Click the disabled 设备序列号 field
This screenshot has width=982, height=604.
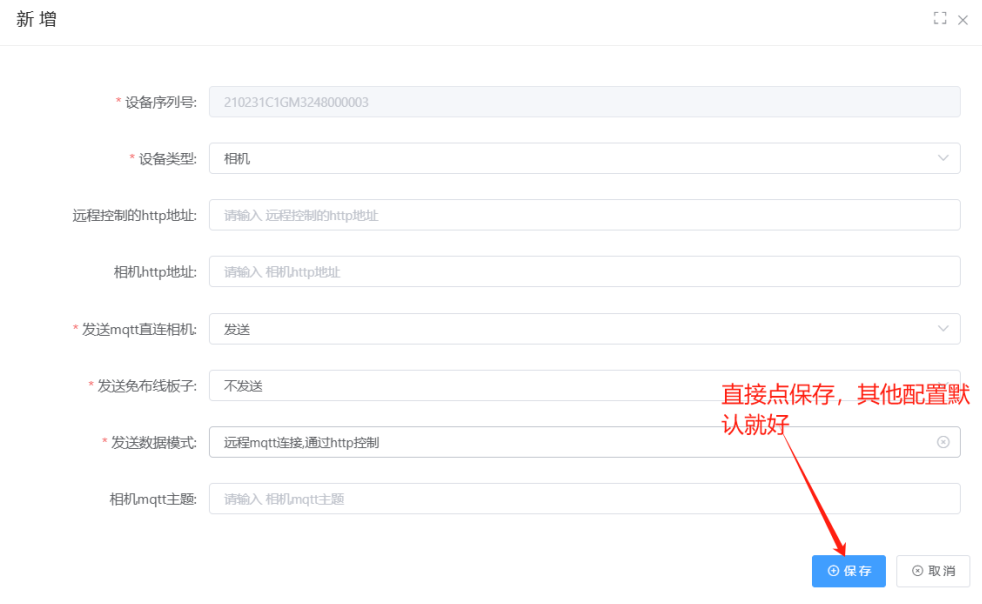(x=584, y=102)
